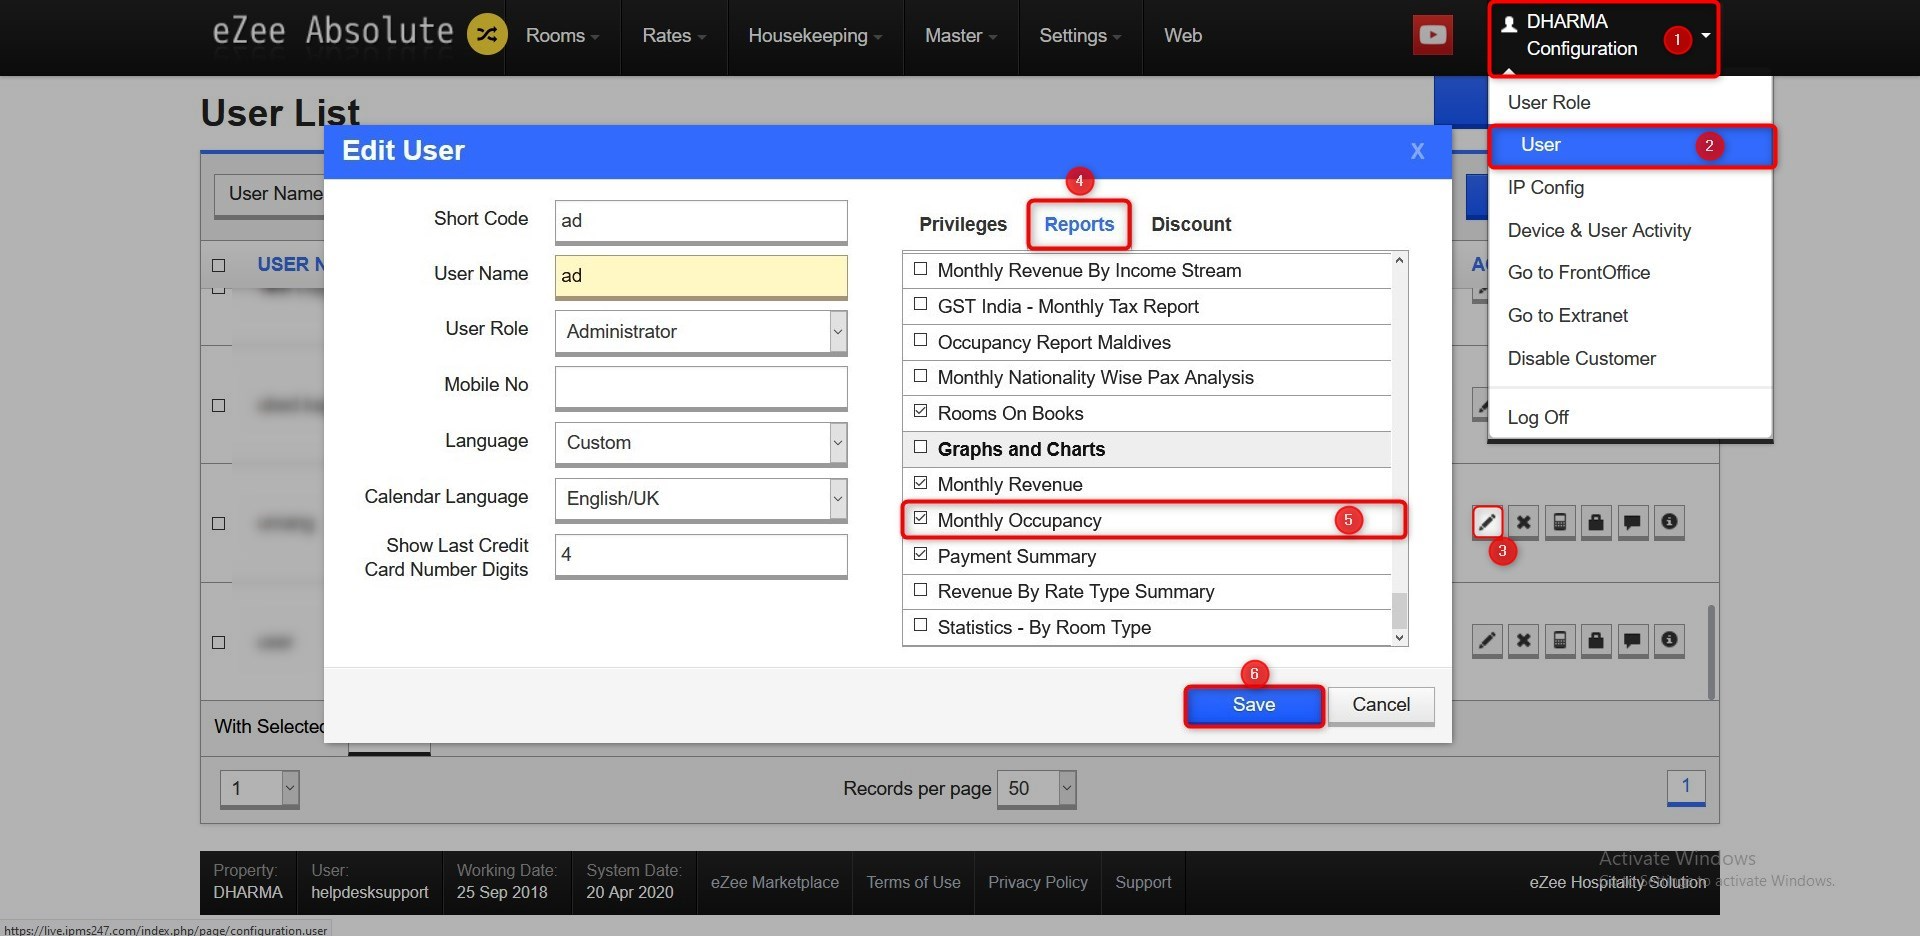Uncheck Payment Summary checkbox
The width and height of the screenshot is (1920, 936).
(x=920, y=555)
